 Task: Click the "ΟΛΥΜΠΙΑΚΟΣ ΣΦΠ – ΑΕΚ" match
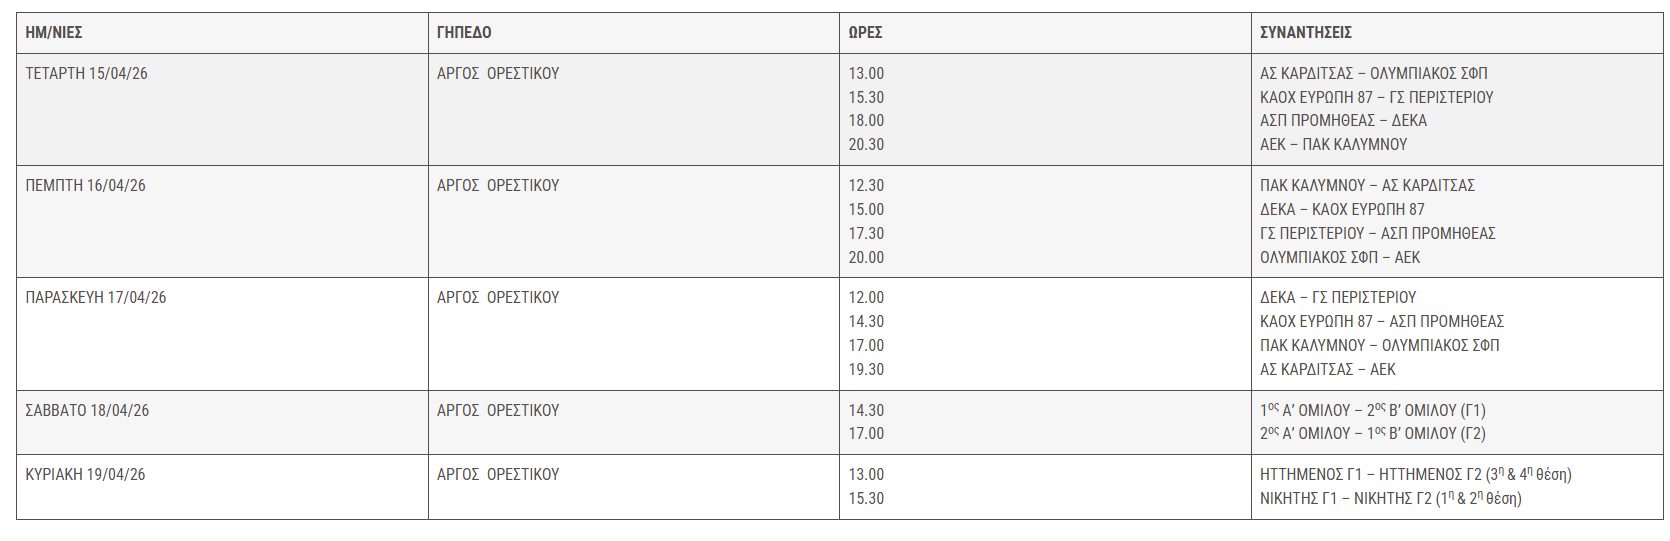point(1339,258)
